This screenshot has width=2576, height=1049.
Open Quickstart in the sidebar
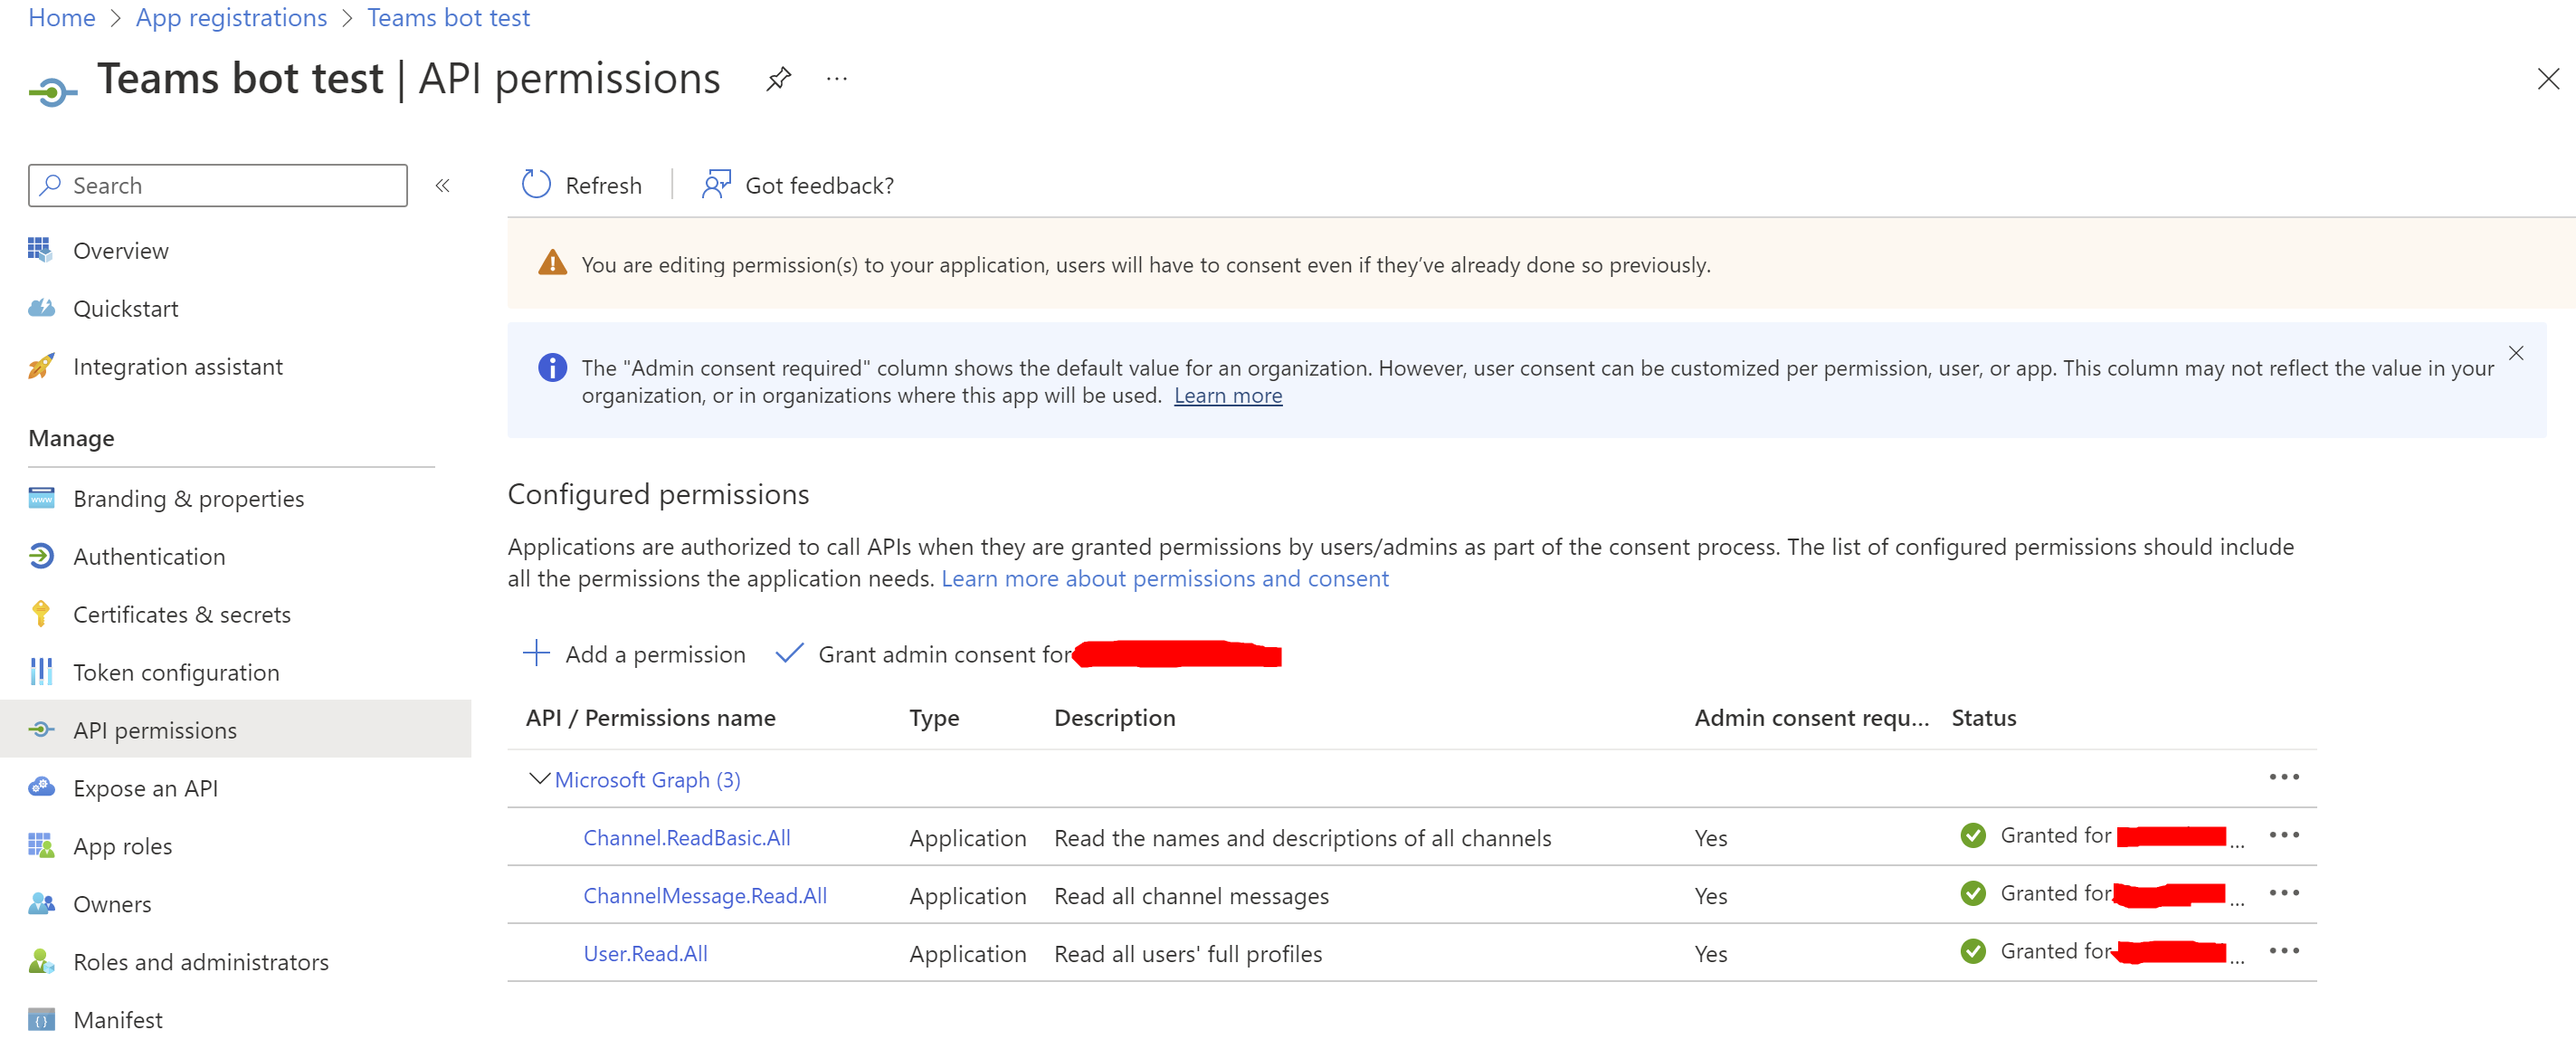(125, 309)
